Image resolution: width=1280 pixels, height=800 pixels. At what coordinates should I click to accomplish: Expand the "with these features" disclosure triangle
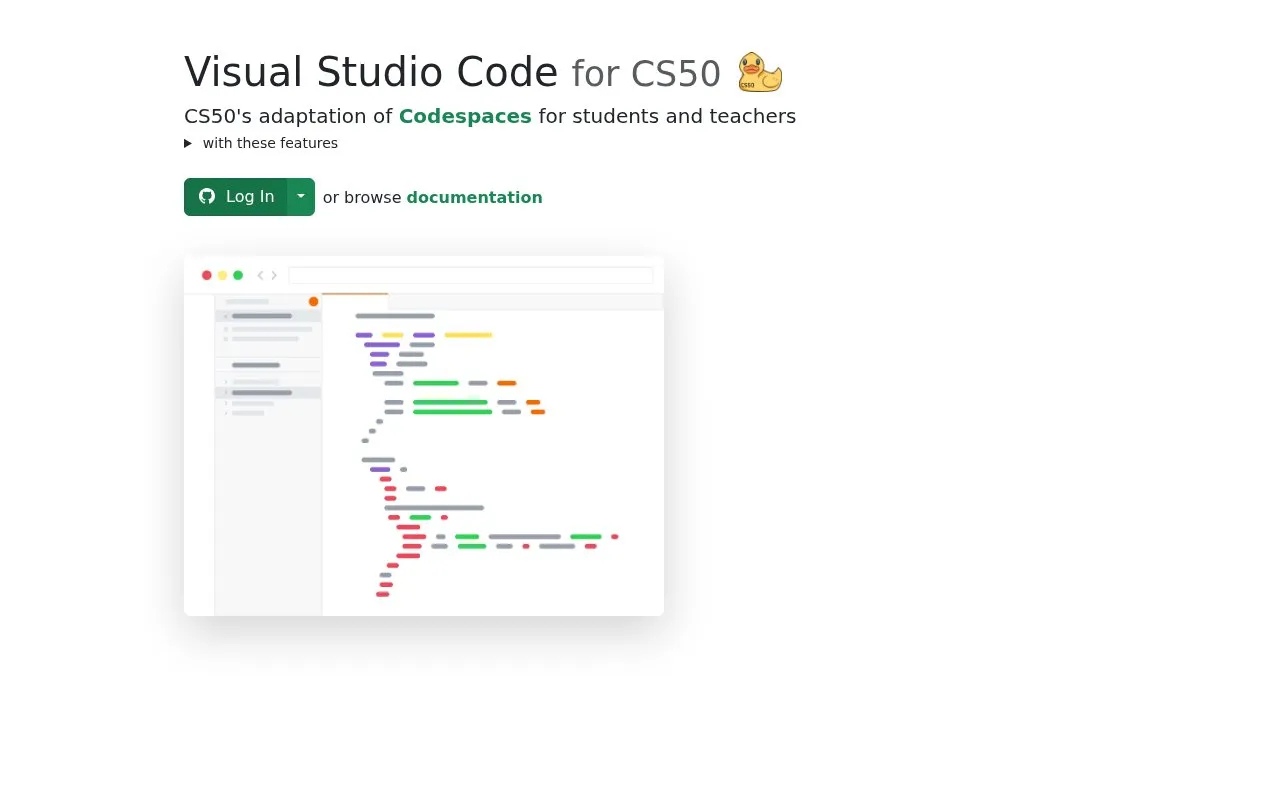pos(188,143)
